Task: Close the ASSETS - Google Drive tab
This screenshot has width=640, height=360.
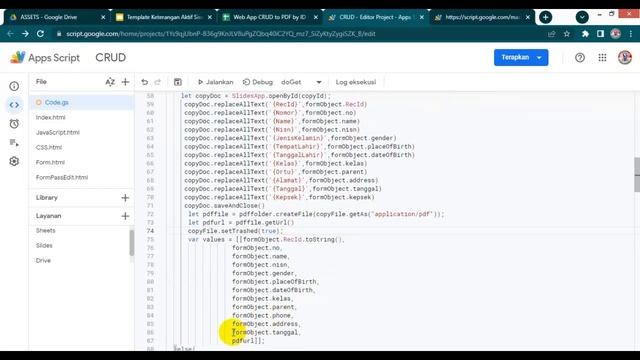Action: click(103, 17)
